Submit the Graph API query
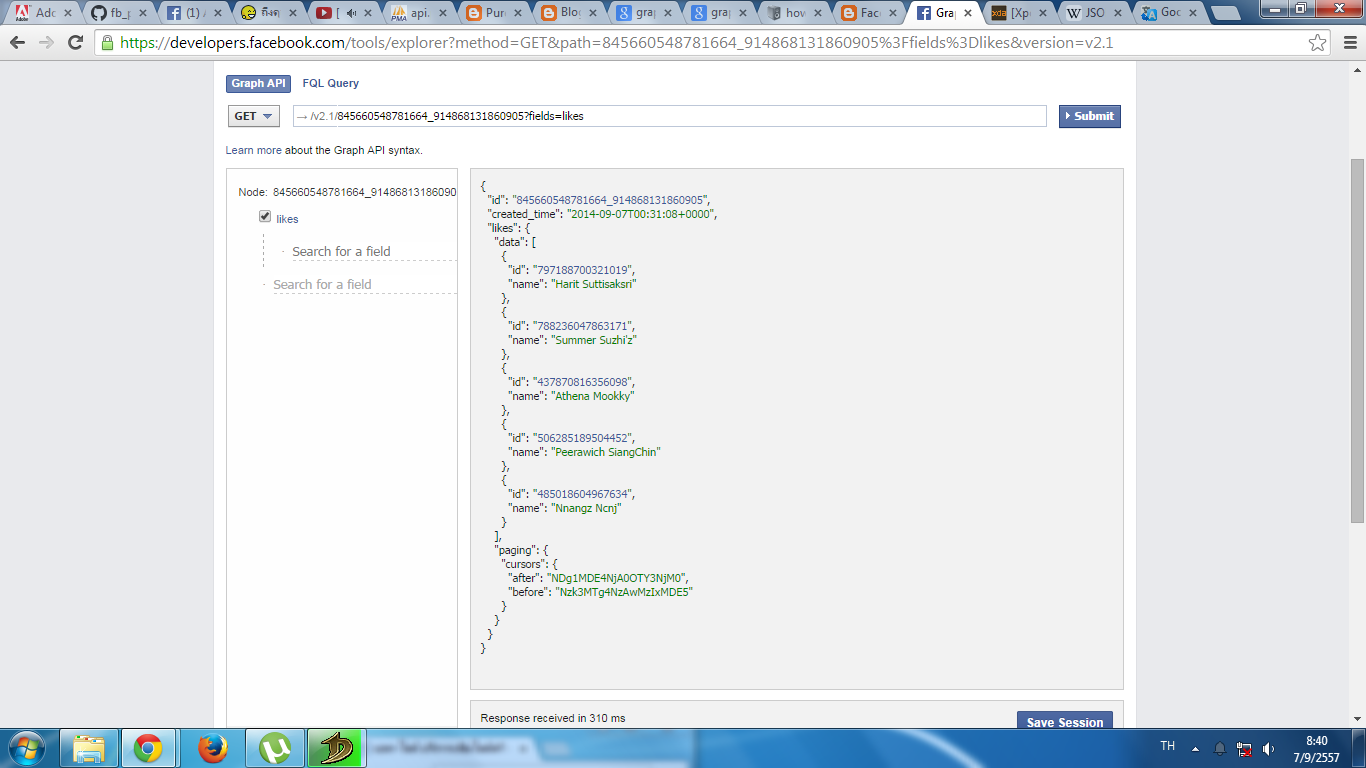The width and height of the screenshot is (1366, 768). [x=1090, y=116]
